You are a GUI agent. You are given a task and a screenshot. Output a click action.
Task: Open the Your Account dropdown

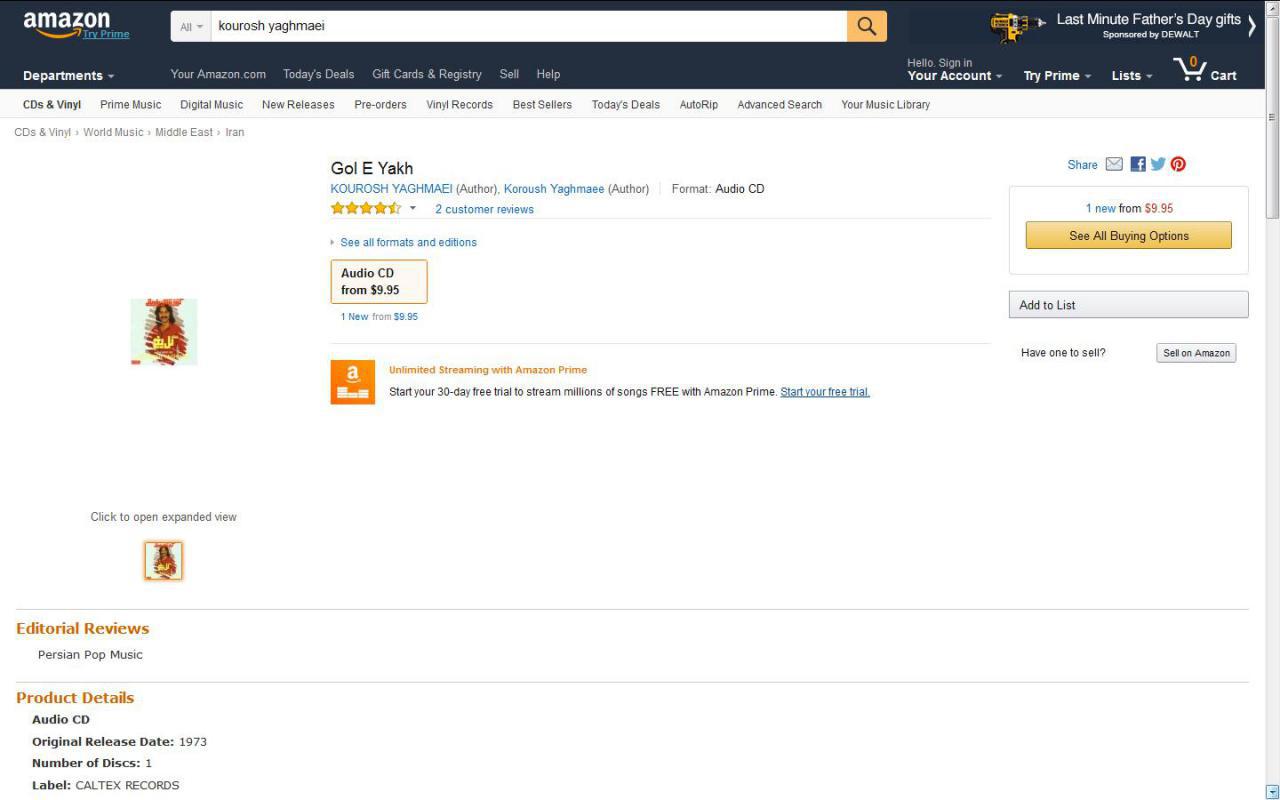point(955,69)
